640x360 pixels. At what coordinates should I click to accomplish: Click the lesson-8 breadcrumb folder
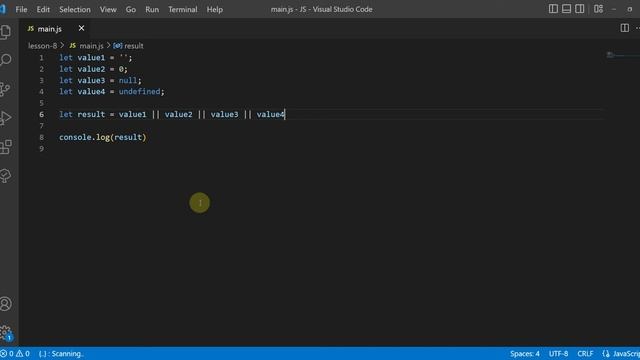[42, 46]
